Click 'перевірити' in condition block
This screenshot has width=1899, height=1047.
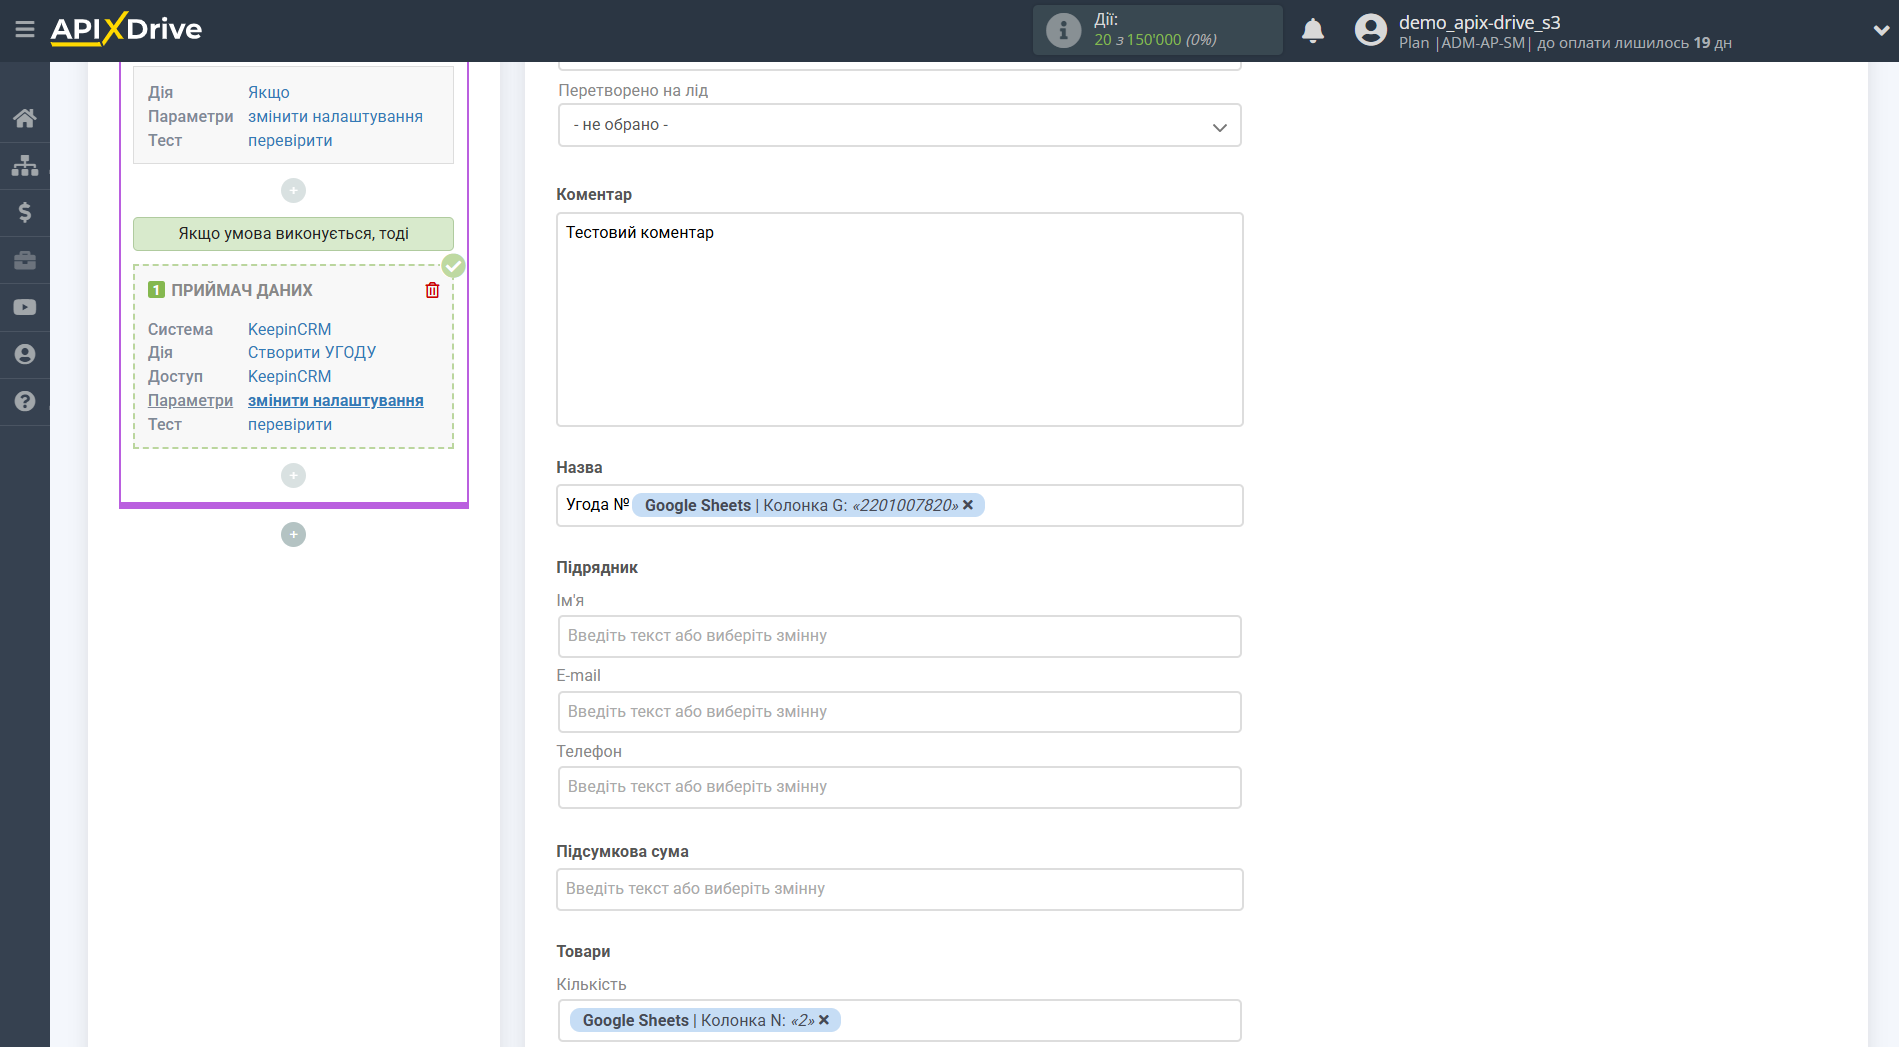290,140
